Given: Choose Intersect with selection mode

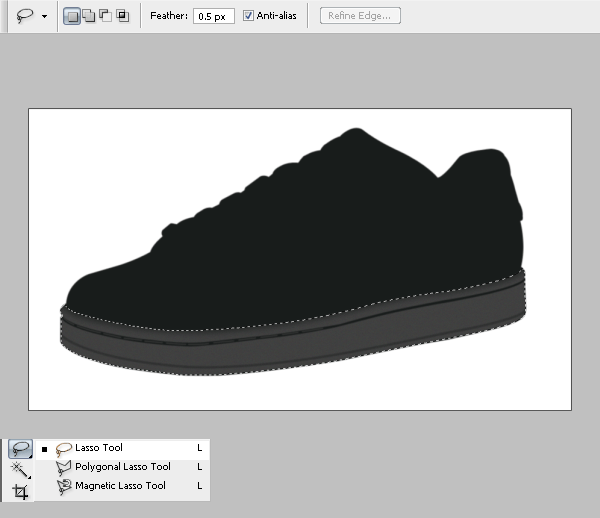Looking at the screenshot, I should [x=122, y=16].
